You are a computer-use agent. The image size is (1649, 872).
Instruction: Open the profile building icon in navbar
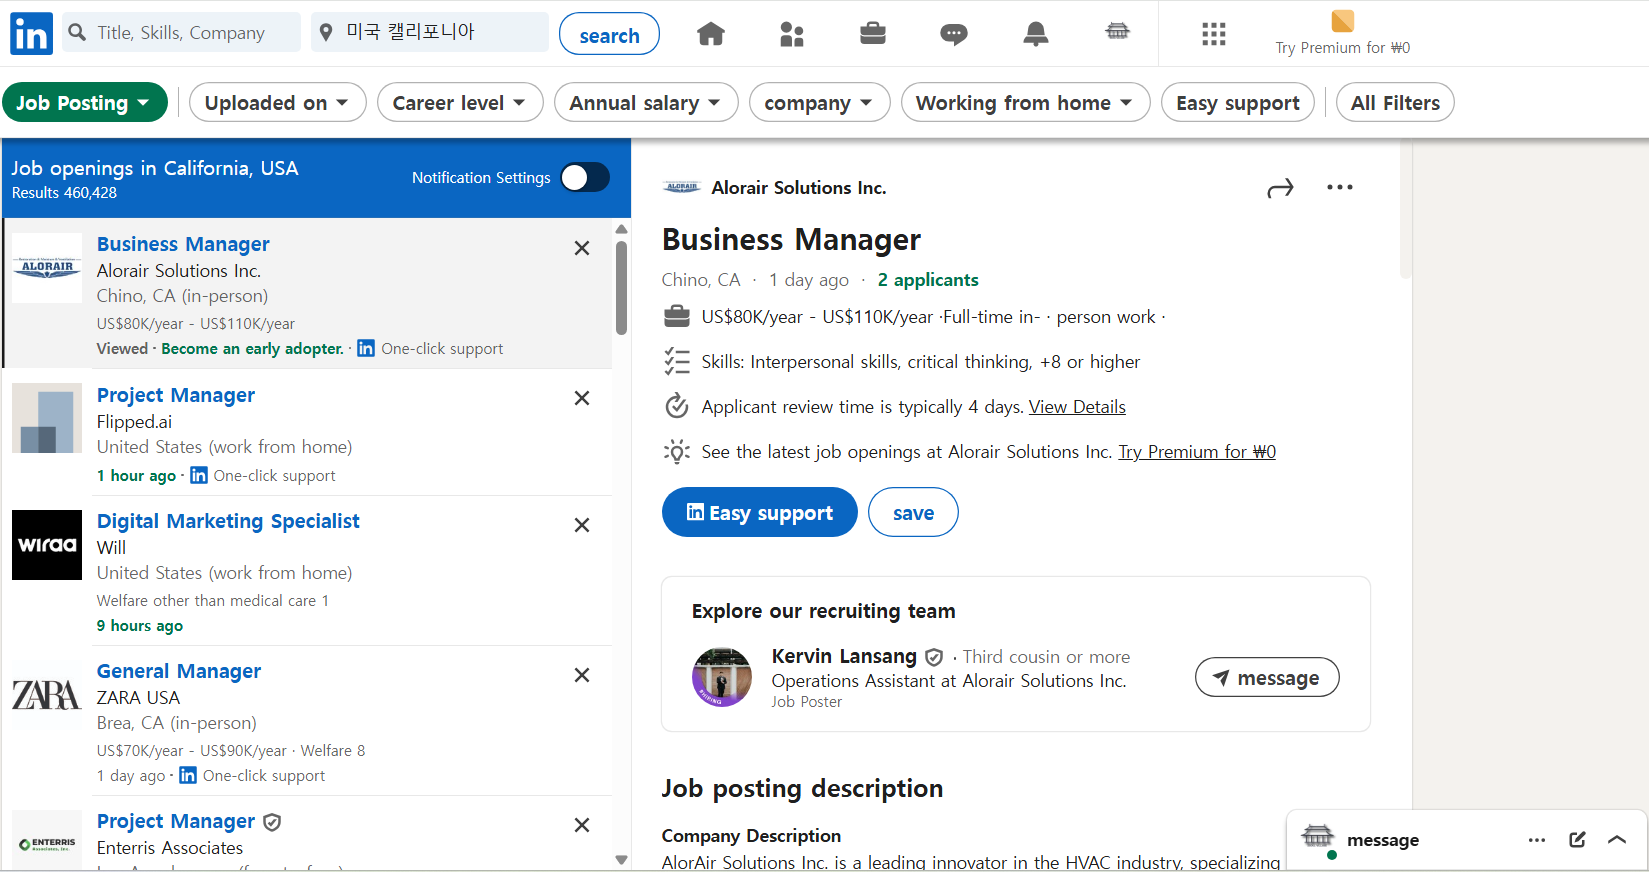1118,32
